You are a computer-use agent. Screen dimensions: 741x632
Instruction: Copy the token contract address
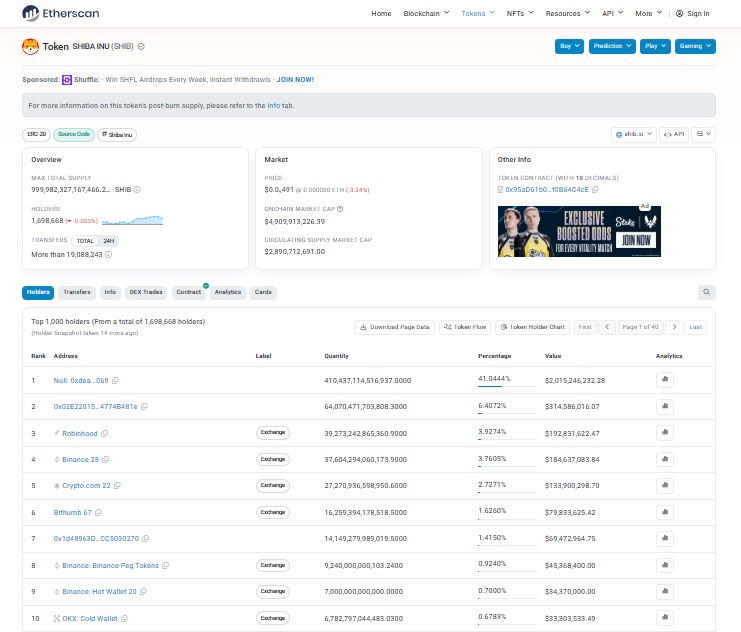[595, 190]
